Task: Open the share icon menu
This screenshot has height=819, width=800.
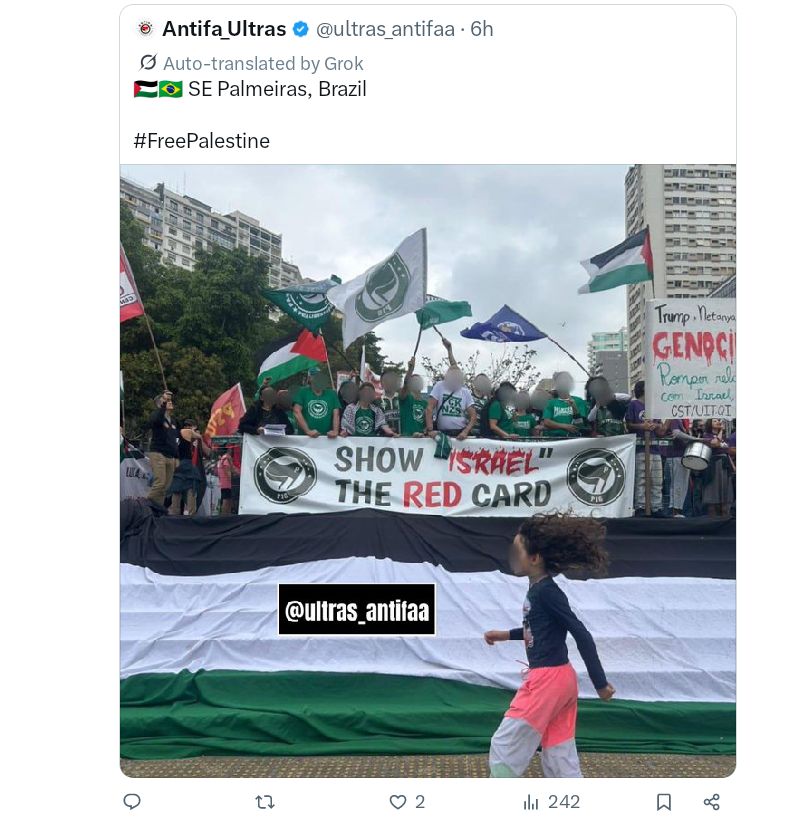Action: (x=711, y=802)
